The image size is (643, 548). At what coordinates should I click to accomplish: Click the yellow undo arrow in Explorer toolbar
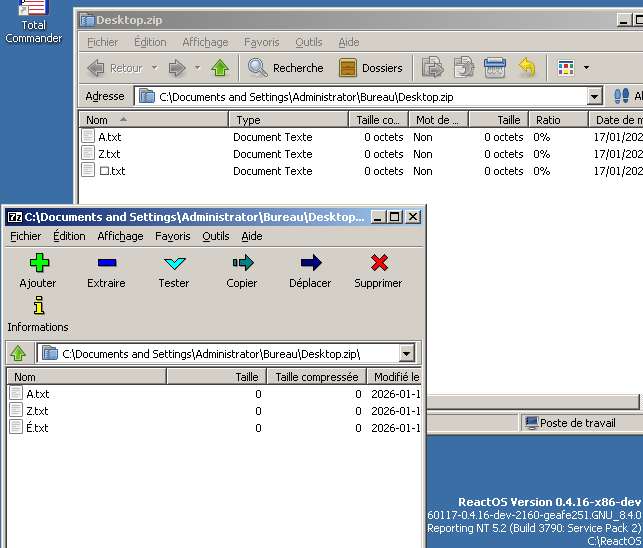point(527,68)
